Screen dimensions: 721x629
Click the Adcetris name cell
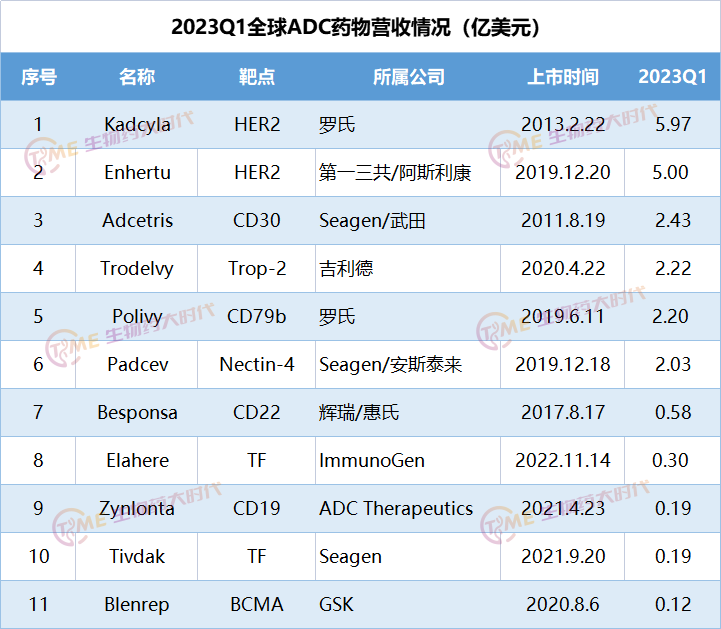pos(137,221)
